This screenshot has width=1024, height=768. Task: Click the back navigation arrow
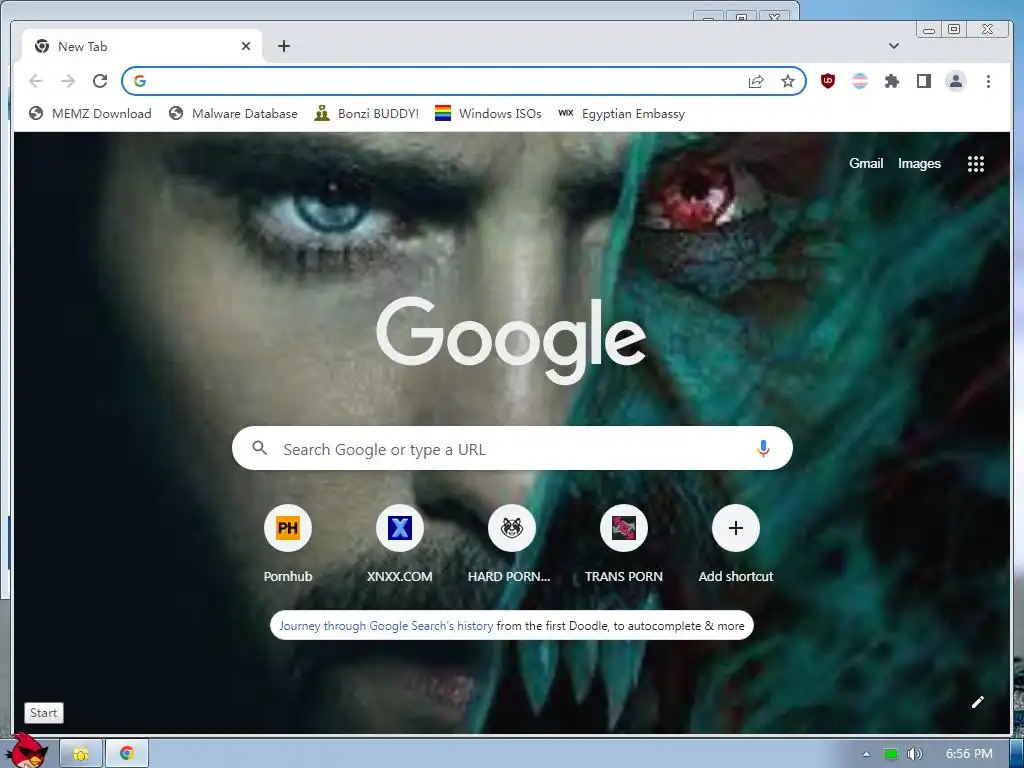click(36, 81)
